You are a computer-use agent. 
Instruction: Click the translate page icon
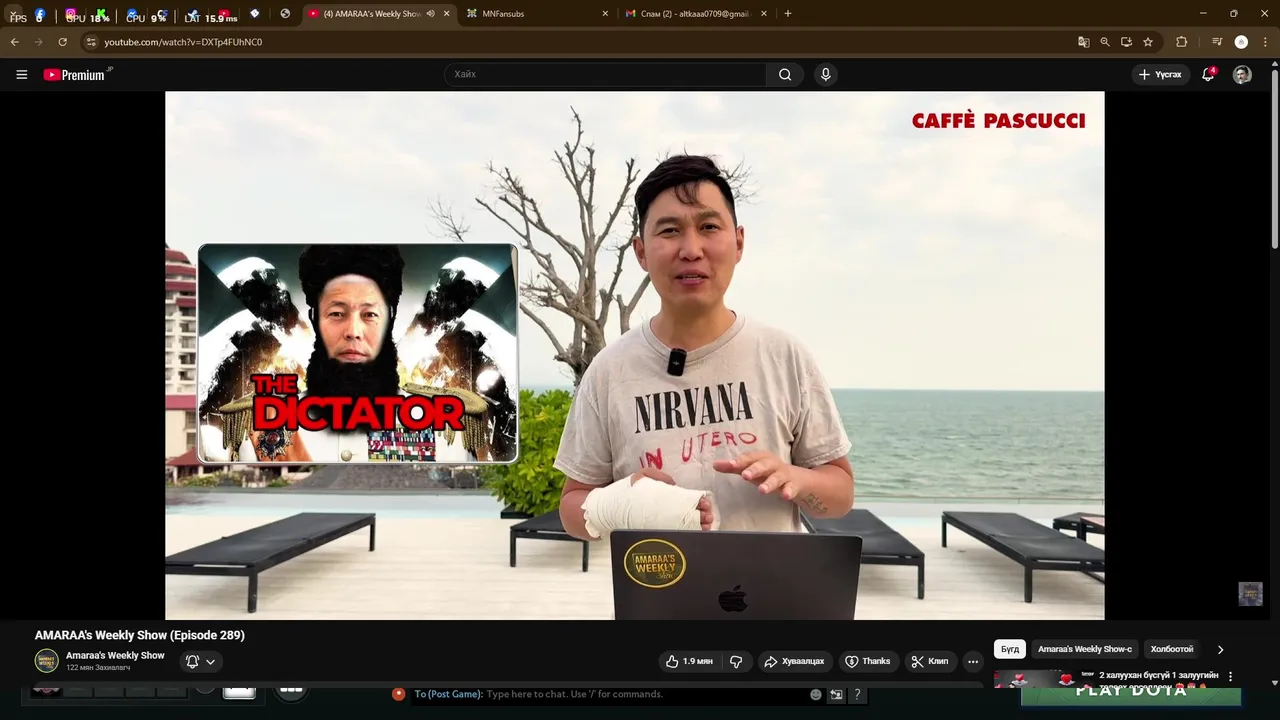tap(1083, 42)
